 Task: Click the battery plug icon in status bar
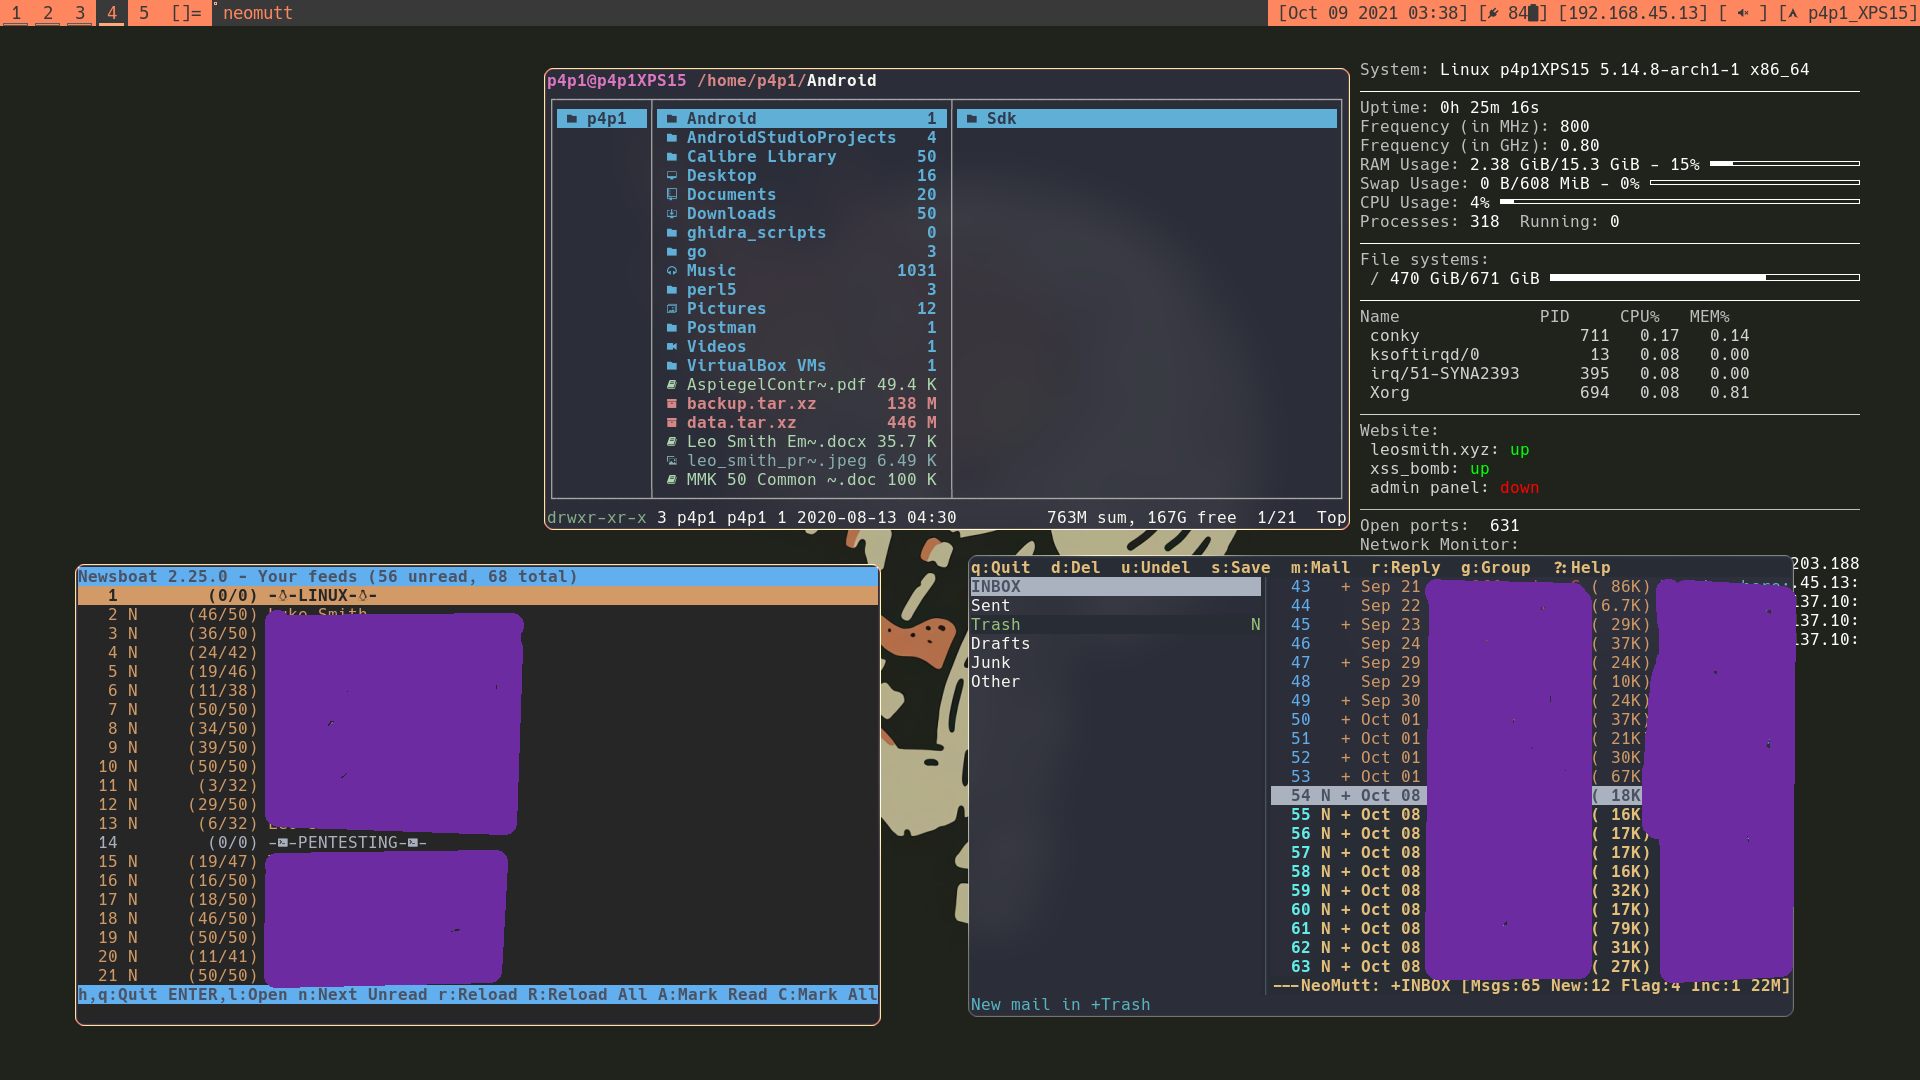[x=1493, y=13]
